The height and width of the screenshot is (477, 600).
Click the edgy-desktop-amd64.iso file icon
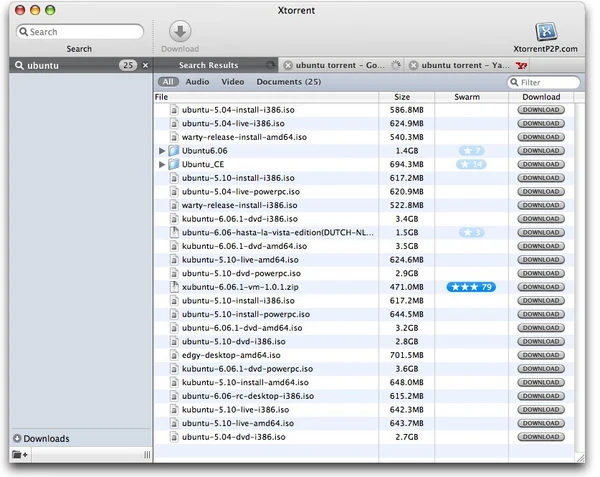click(174, 355)
